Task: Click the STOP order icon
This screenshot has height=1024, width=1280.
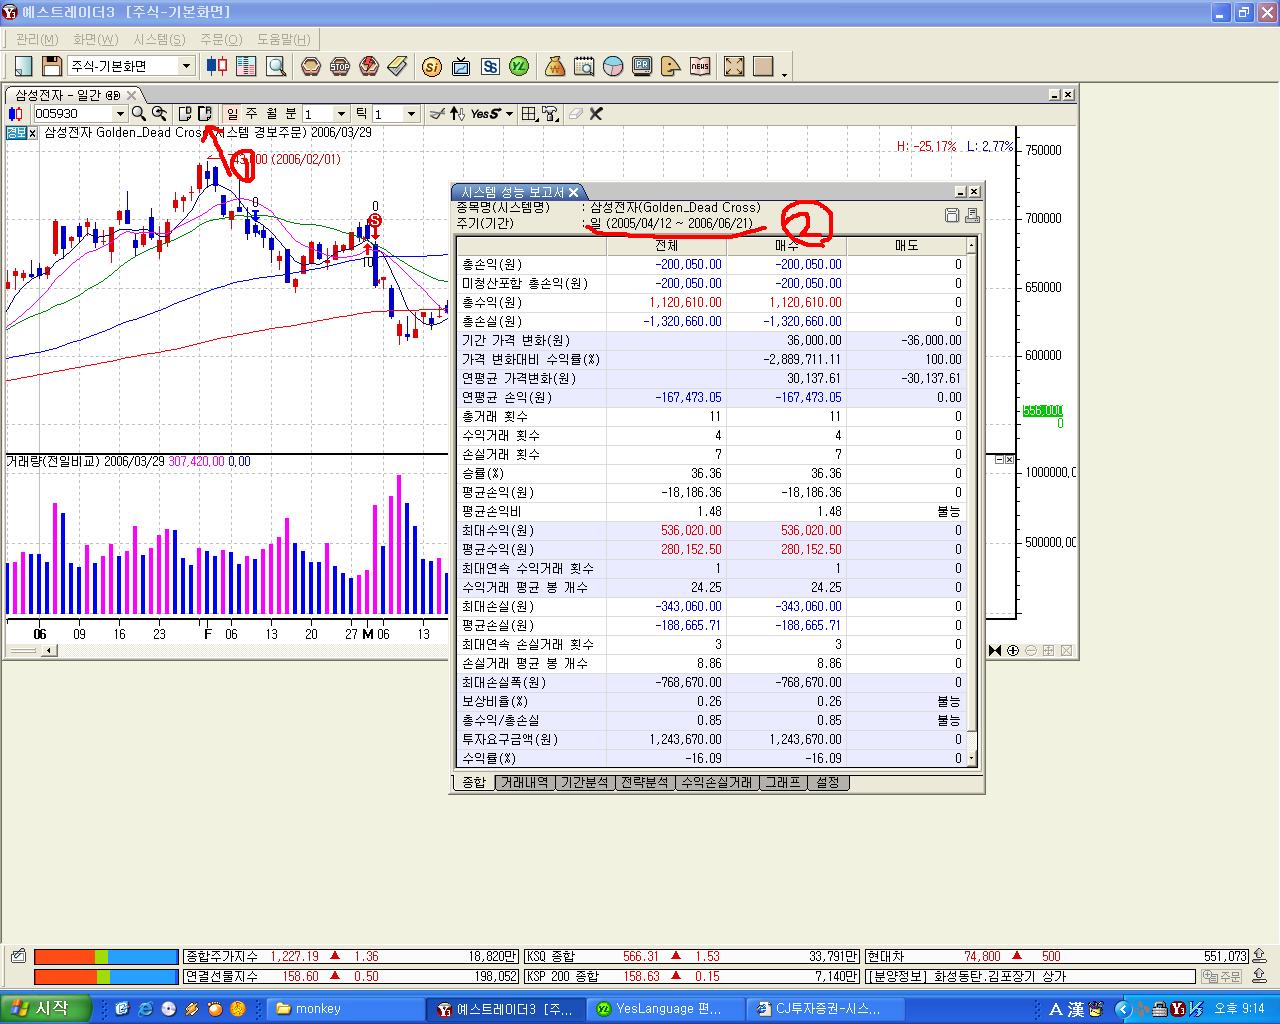Action: point(340,66)
